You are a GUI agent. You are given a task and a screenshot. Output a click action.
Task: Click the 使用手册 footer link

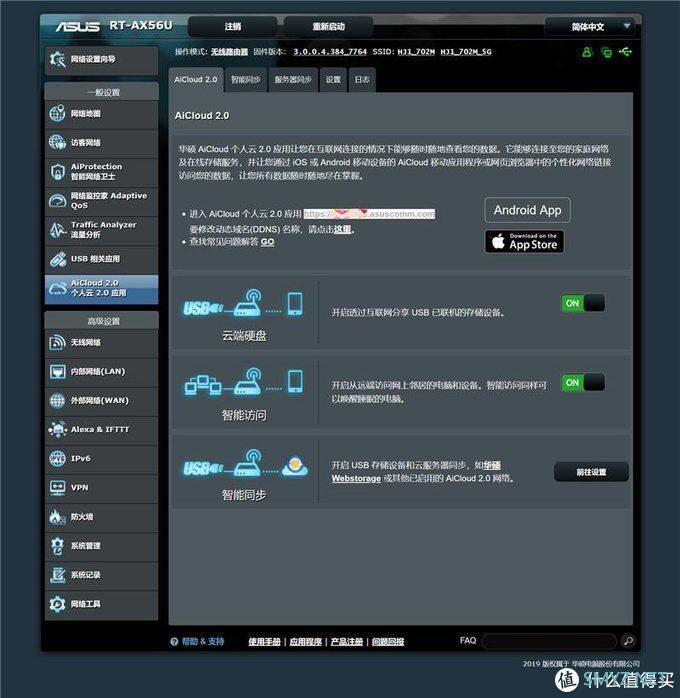tap(264, 641)
